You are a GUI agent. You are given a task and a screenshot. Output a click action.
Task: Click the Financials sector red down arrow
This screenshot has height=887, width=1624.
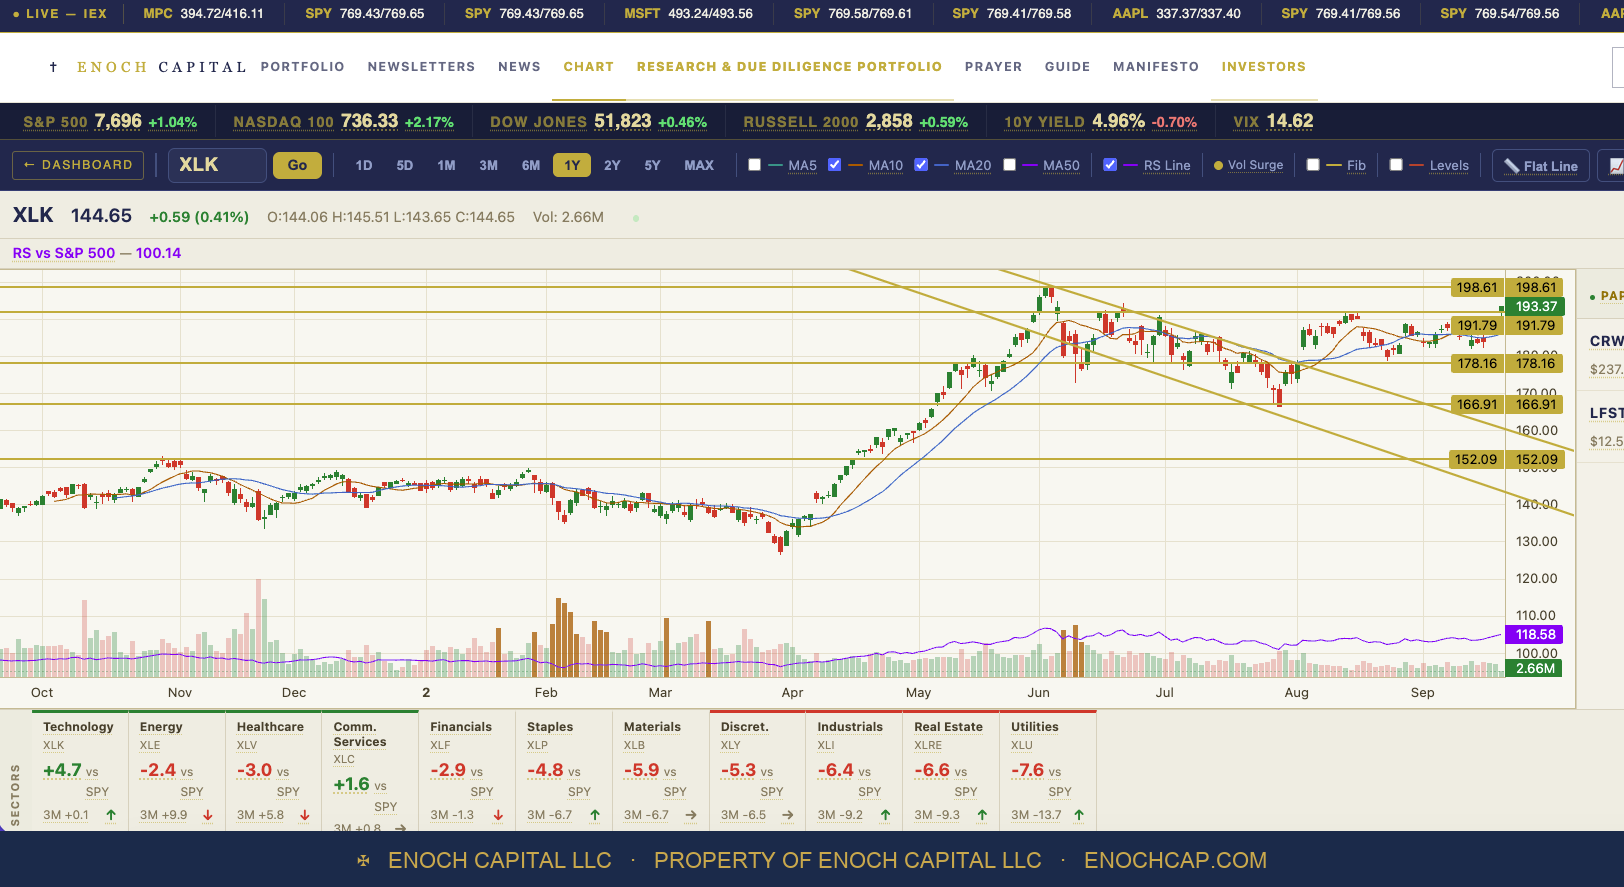coord(498,815)
